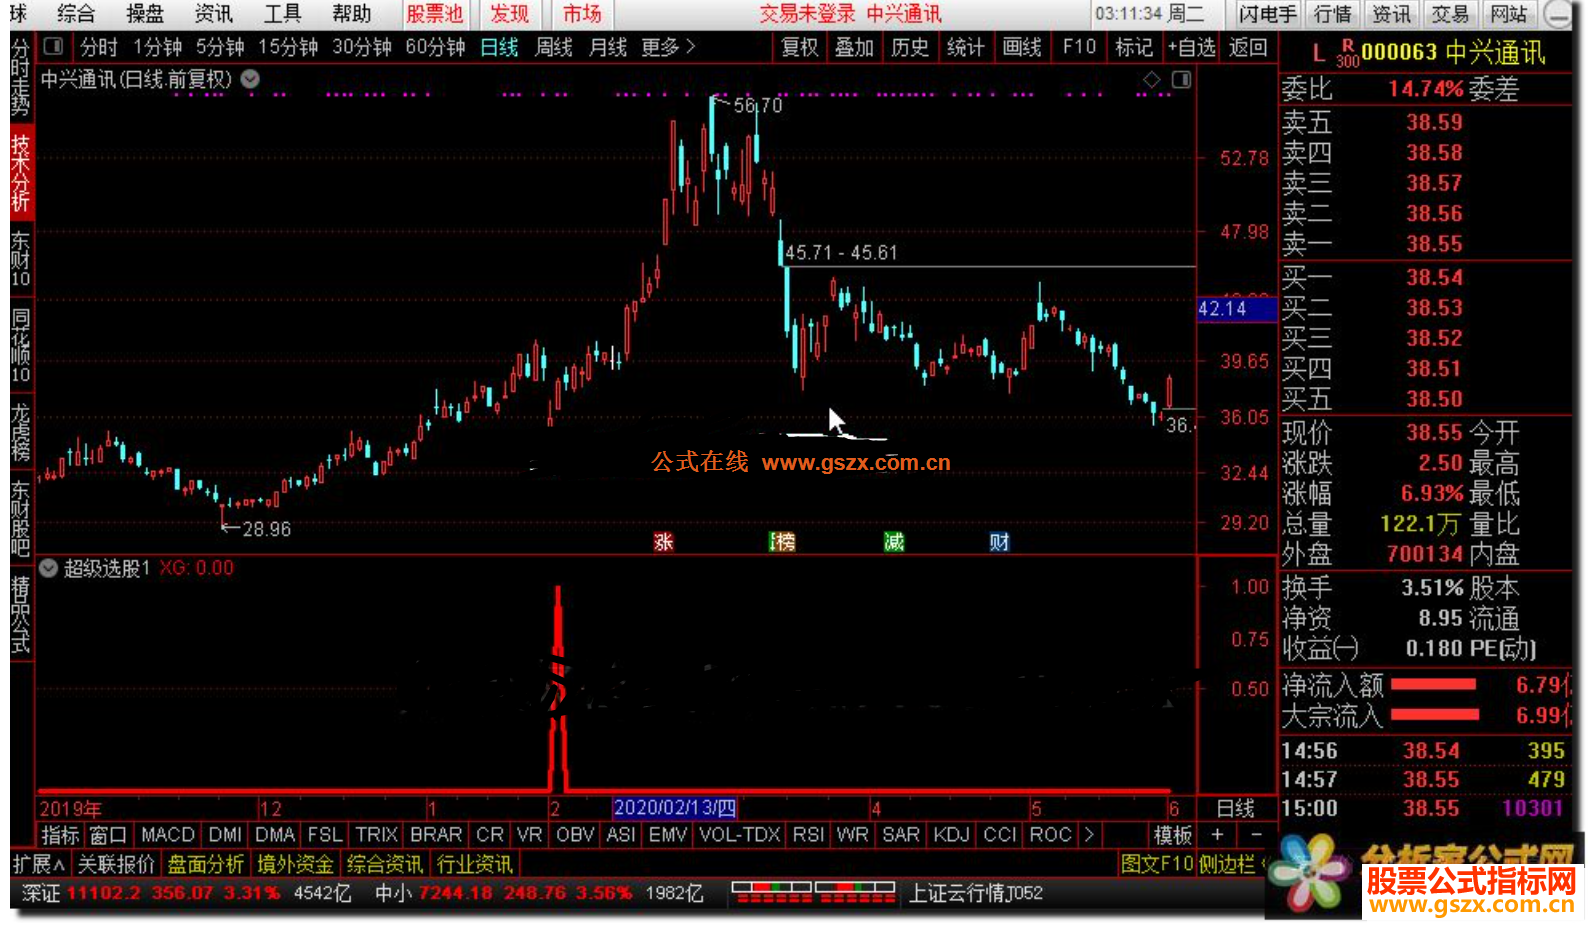
Task: Toggle 叠加 overlay comparison
Action: pyautogui.click(x=854, y=46)
